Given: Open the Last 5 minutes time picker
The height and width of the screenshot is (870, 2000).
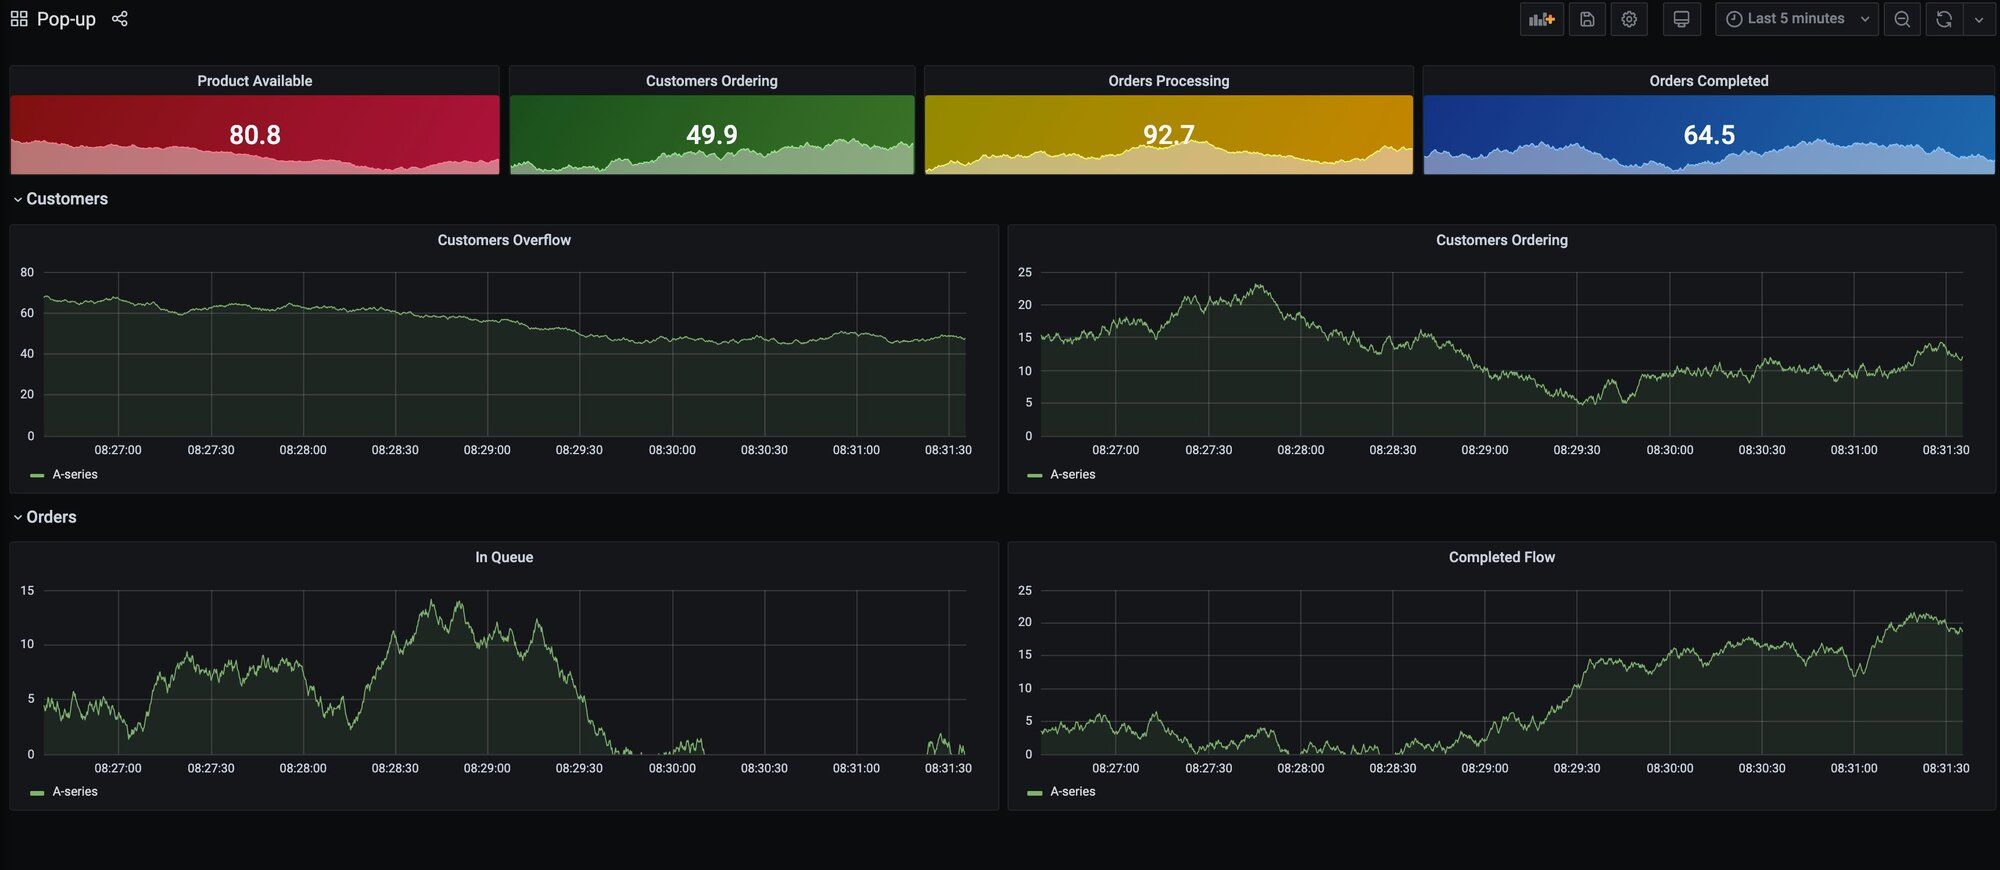Looking at the screenshot, I should (x=1796, y=19).
